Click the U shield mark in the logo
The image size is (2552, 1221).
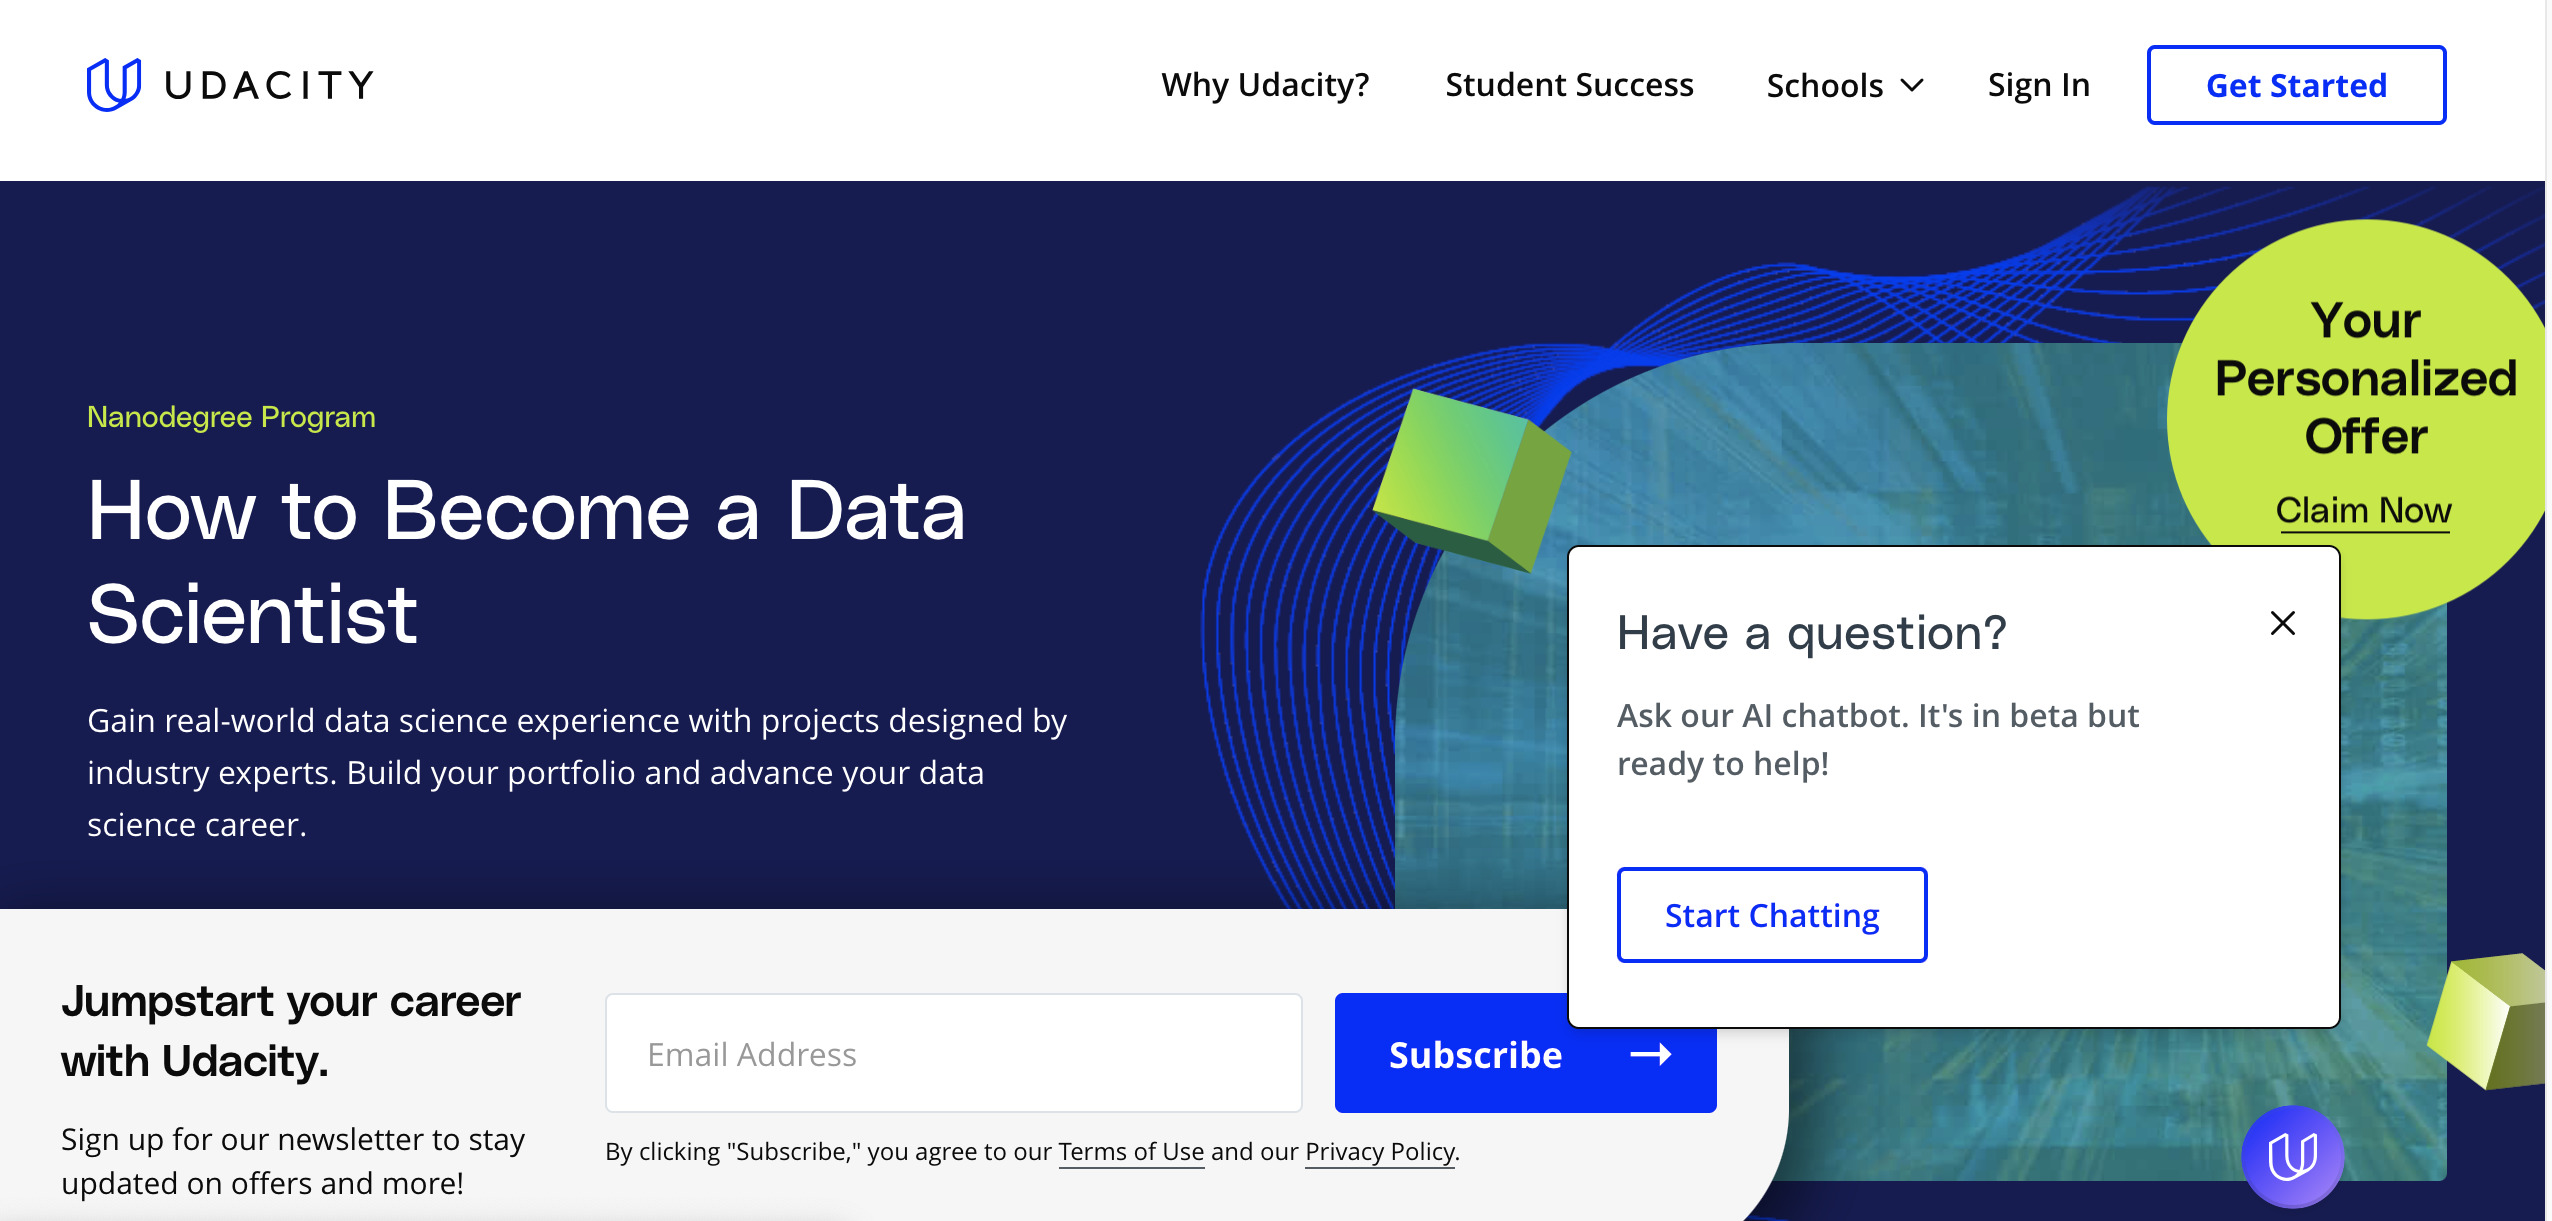(x=112, y=84)
